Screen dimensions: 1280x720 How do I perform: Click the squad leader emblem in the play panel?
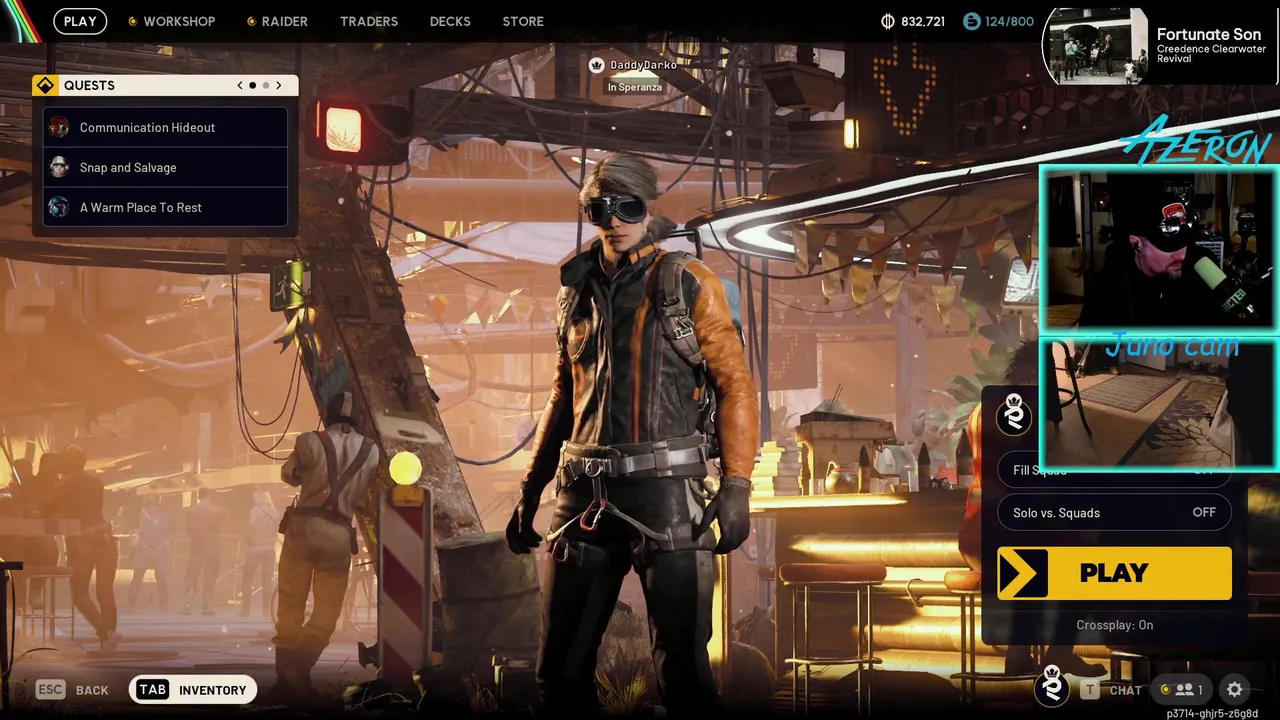click(x=1014, y=413)
